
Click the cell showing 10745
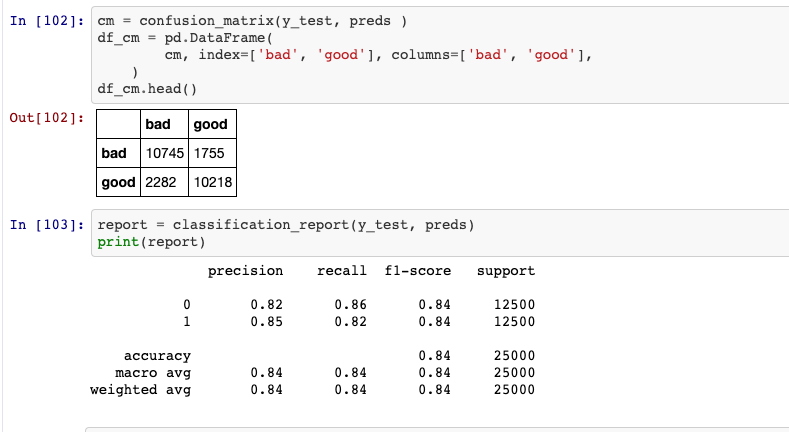(164, 153)
